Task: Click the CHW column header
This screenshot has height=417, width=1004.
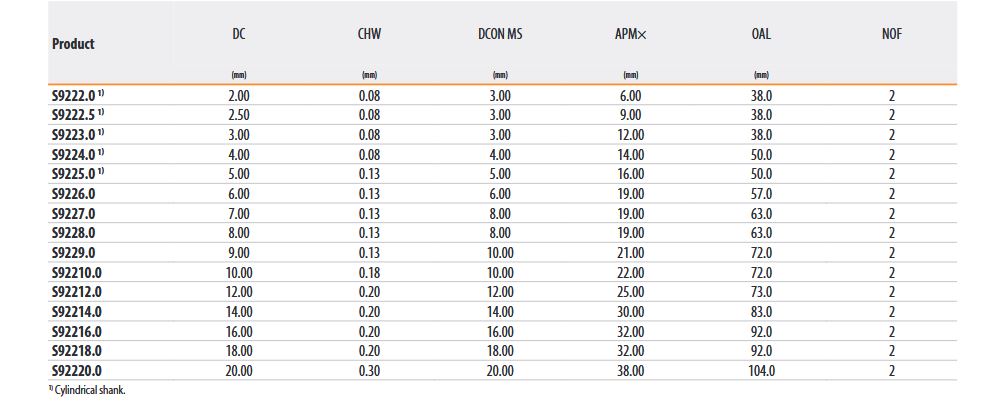Action: (369, 34)
